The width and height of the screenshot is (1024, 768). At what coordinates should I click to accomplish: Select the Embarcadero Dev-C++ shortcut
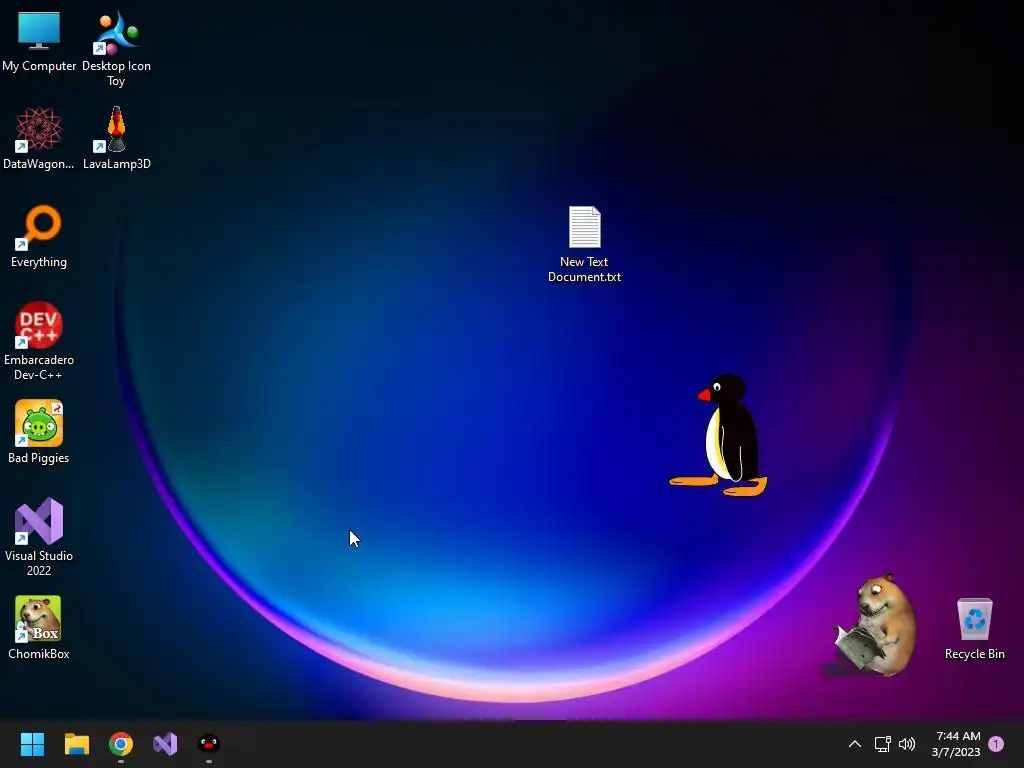(39, 341)
